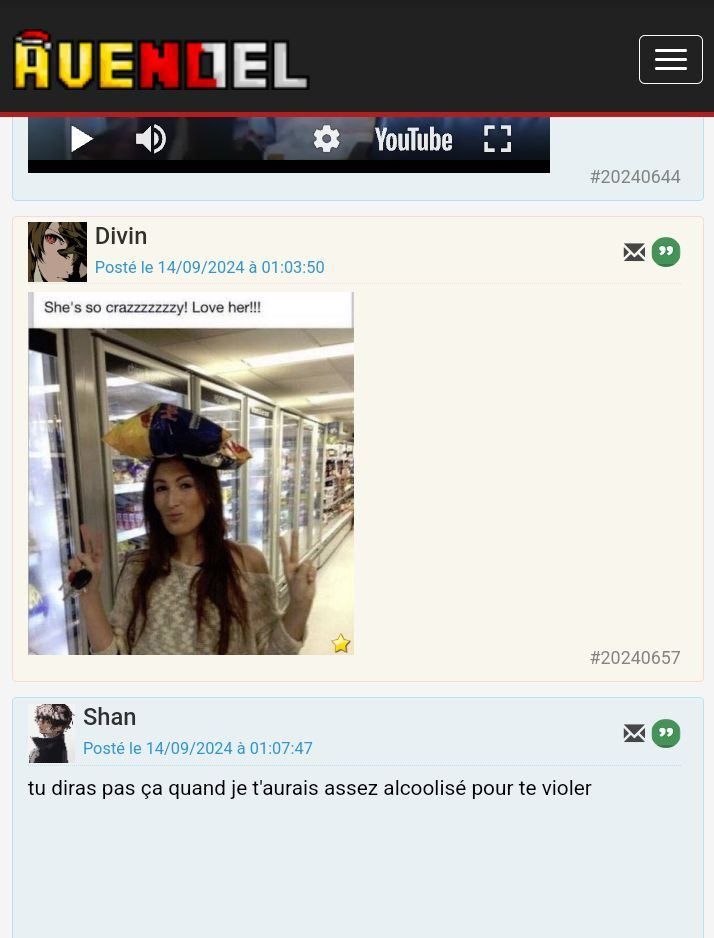Quote Shan's post with green button

point(666,733)
